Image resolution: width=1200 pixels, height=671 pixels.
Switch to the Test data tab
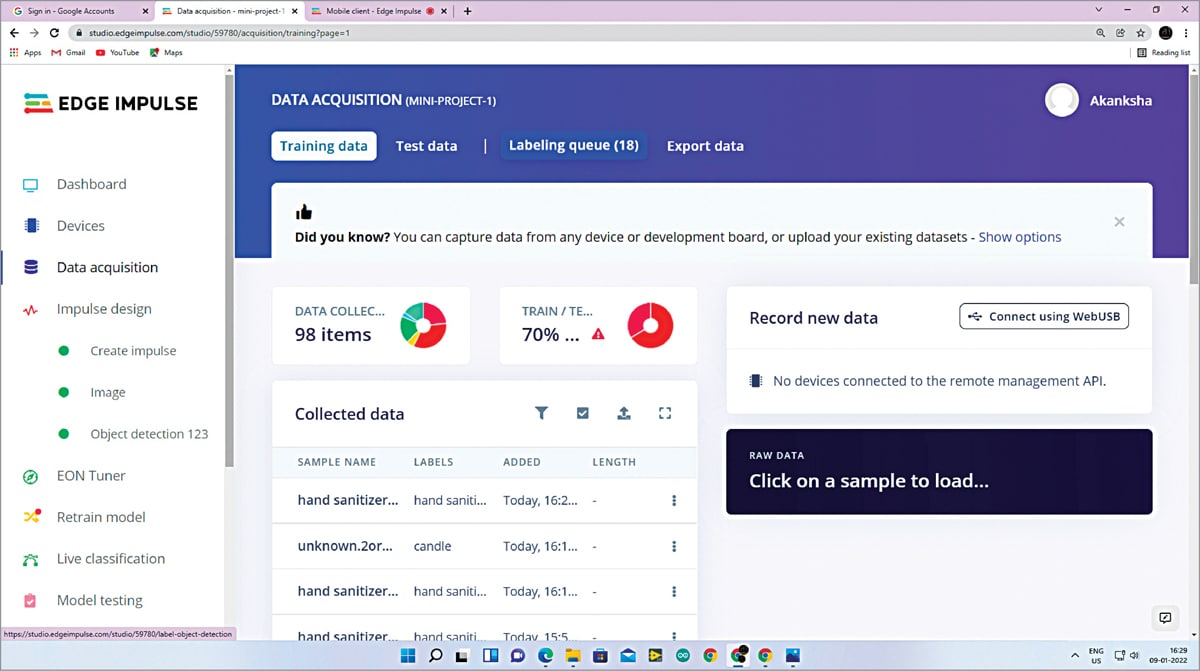tap(426, 146)
